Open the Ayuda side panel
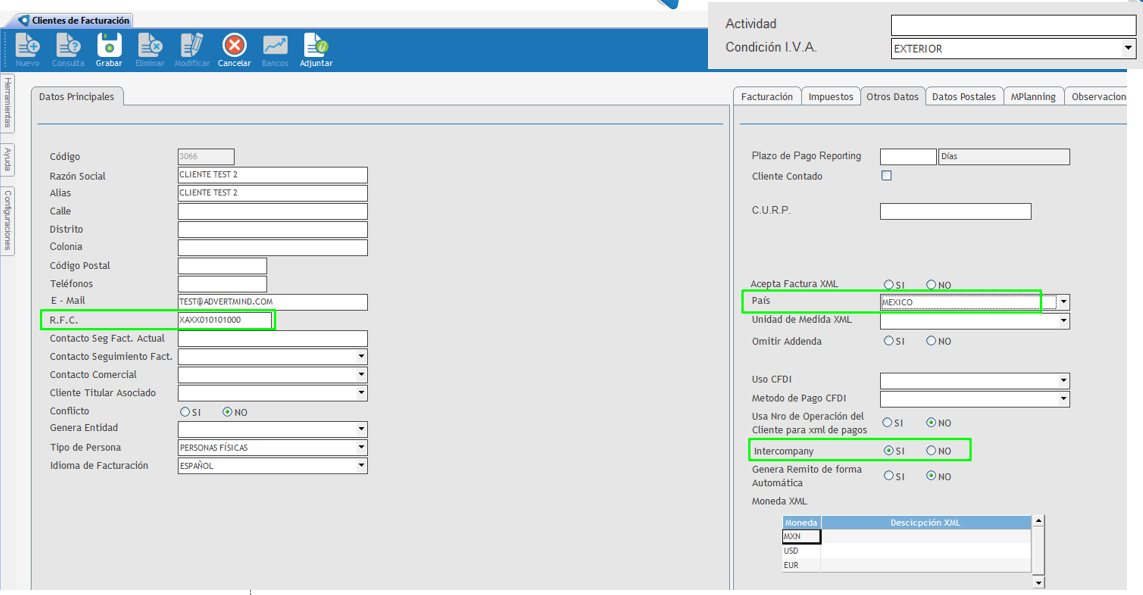 coord(7,159)
